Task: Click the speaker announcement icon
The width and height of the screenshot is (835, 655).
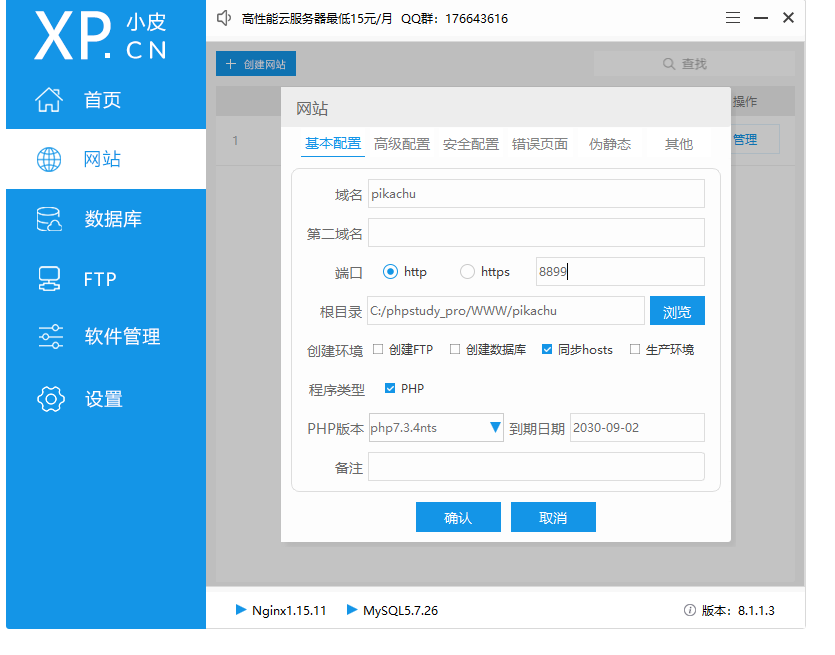Action: tap(224, 18)
